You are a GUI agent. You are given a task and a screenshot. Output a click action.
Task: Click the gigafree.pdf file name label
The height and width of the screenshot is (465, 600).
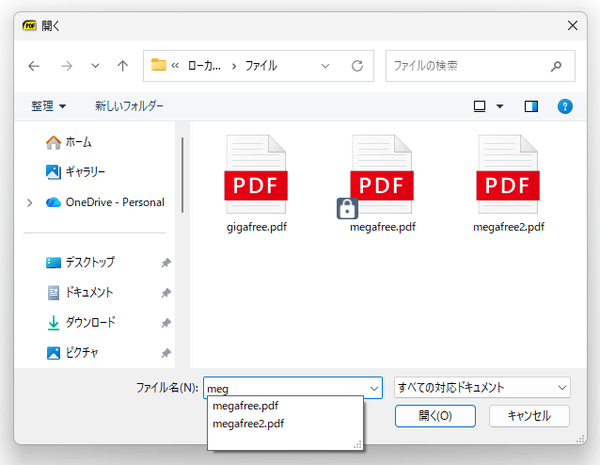(256, 227)
